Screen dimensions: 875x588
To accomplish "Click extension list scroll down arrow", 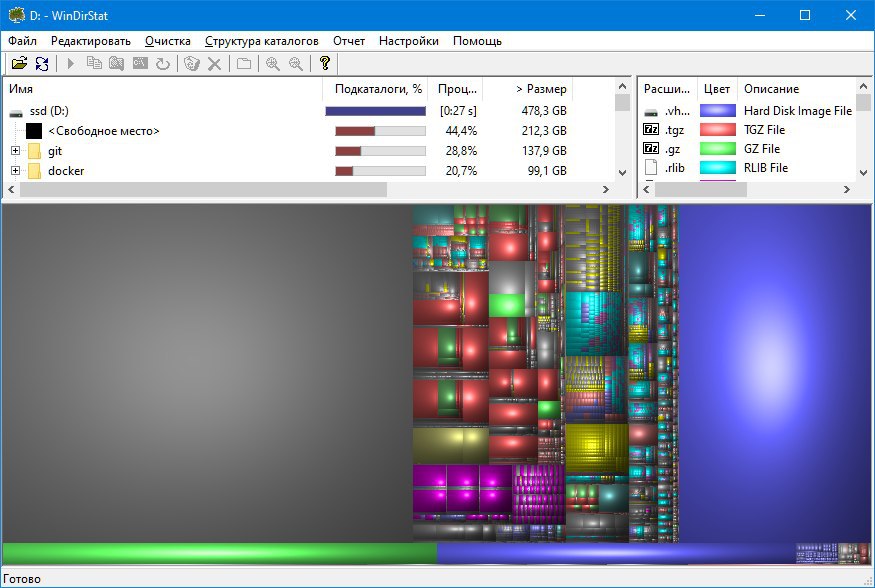I will [863, 173].
